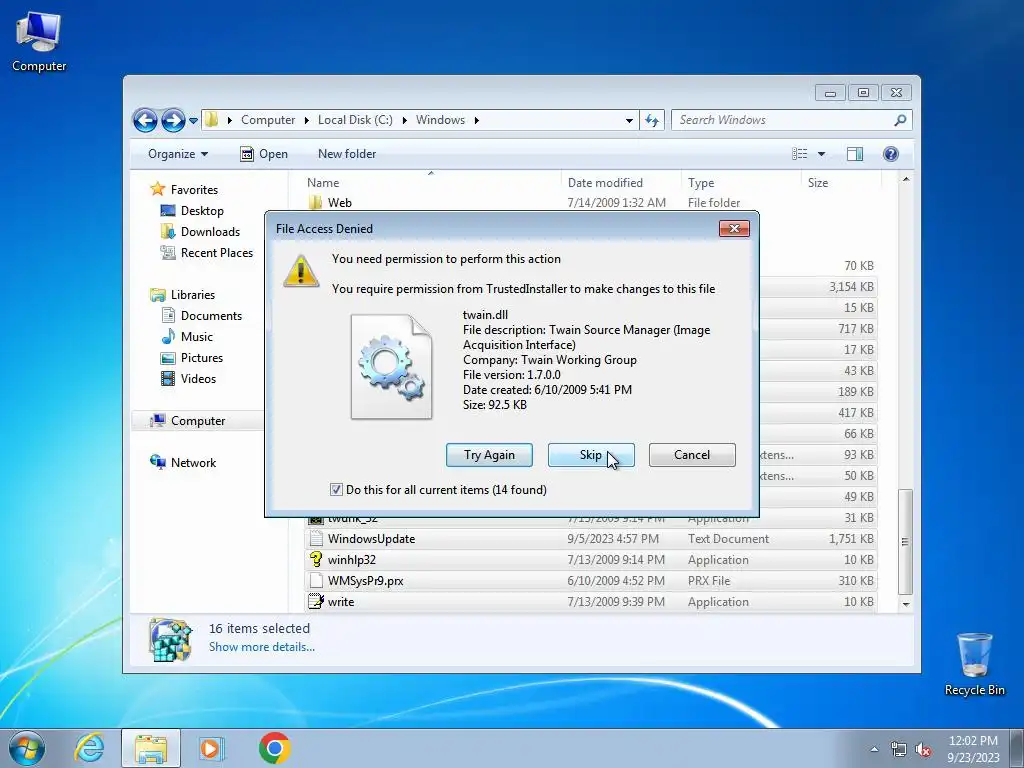Select Computer in the navigation pane

point(198,421)
